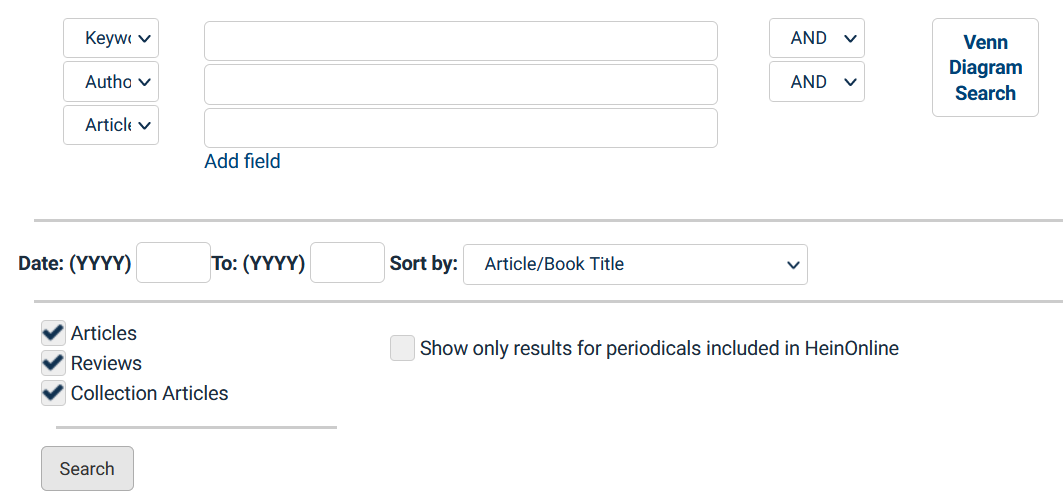
Task: Open the Author field type dropdown
Action: click(110, 82)
